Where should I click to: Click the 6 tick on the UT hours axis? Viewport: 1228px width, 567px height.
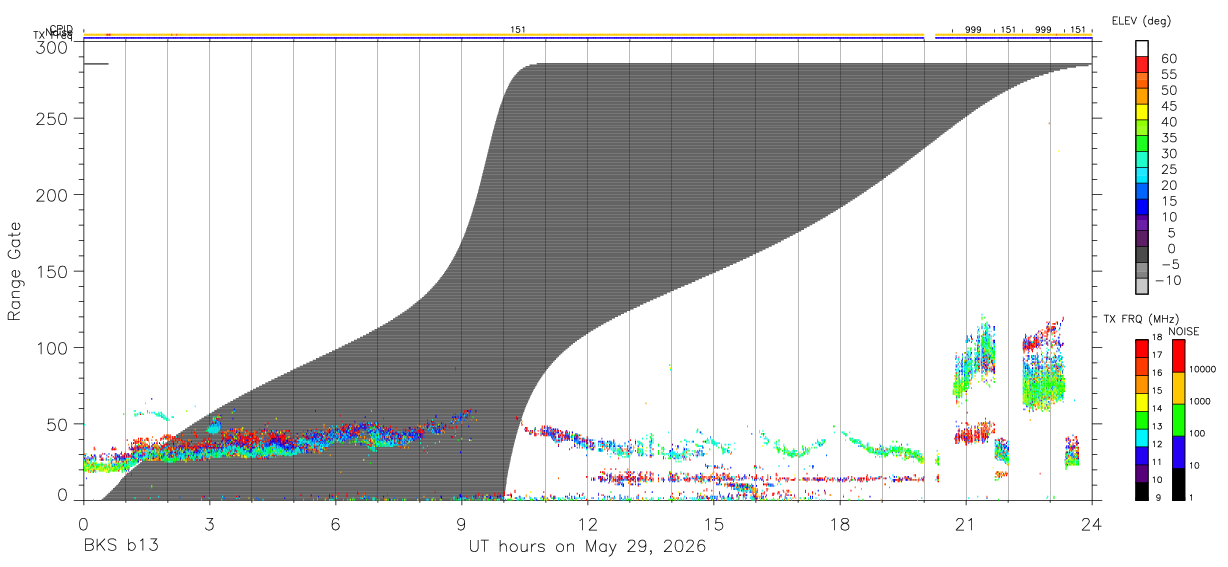click(336, 523)
